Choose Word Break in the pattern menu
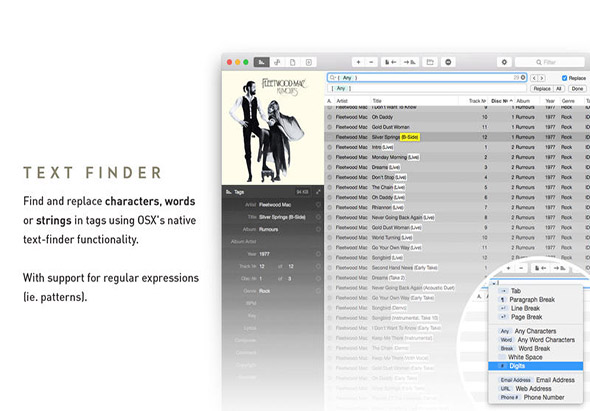The width and height of the screenshot is (590, 411). click(535, 349)
